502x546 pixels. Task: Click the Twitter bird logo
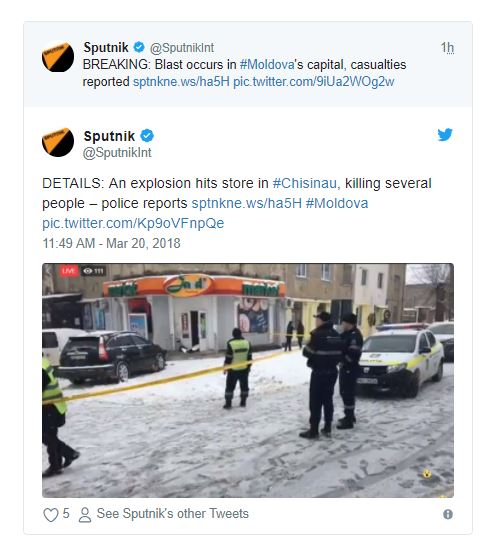pyautogui.click(x=445, y=134)
